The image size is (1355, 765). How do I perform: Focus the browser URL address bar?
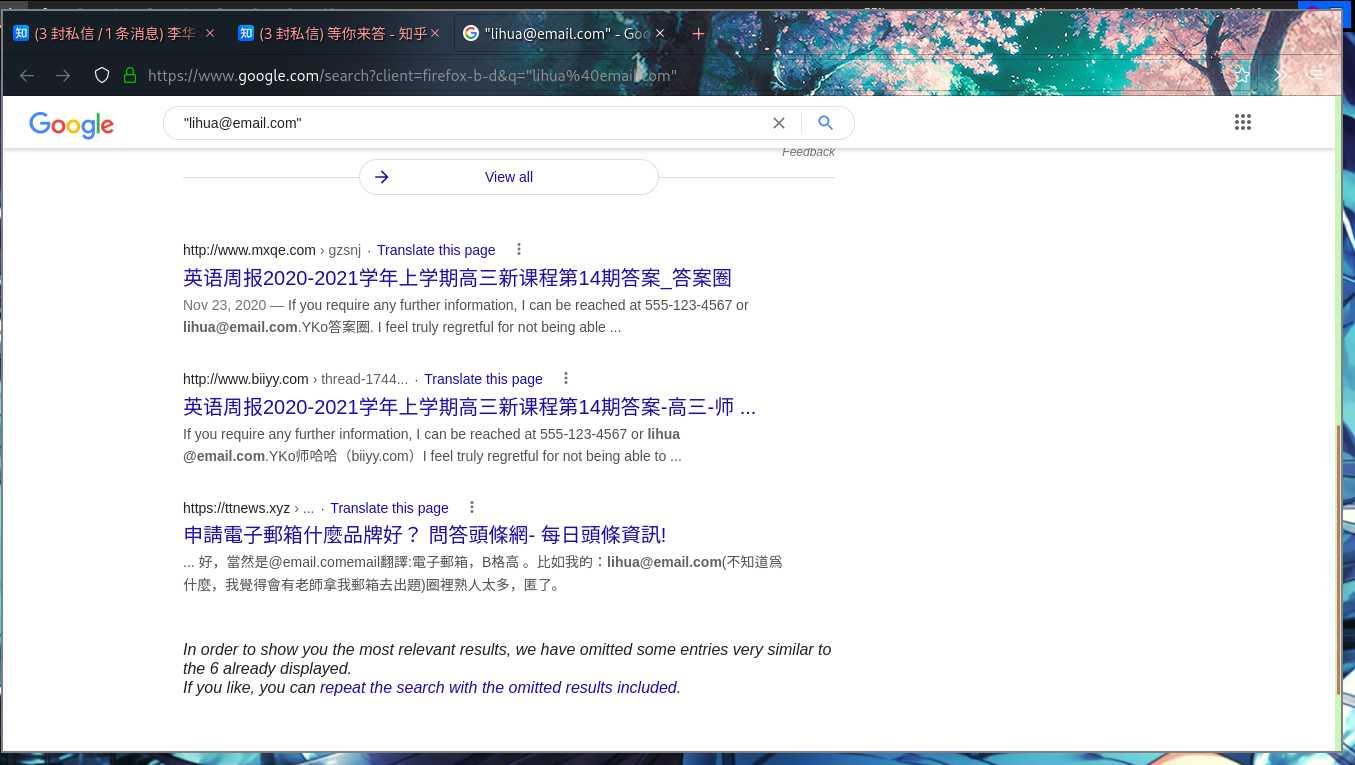[412, 75]
